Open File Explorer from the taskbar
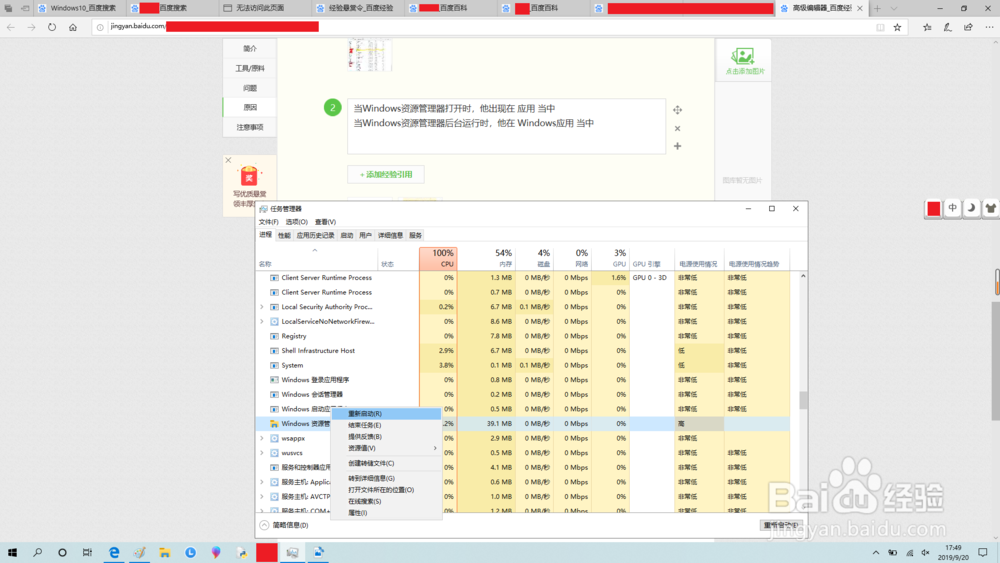 [165, 552]
